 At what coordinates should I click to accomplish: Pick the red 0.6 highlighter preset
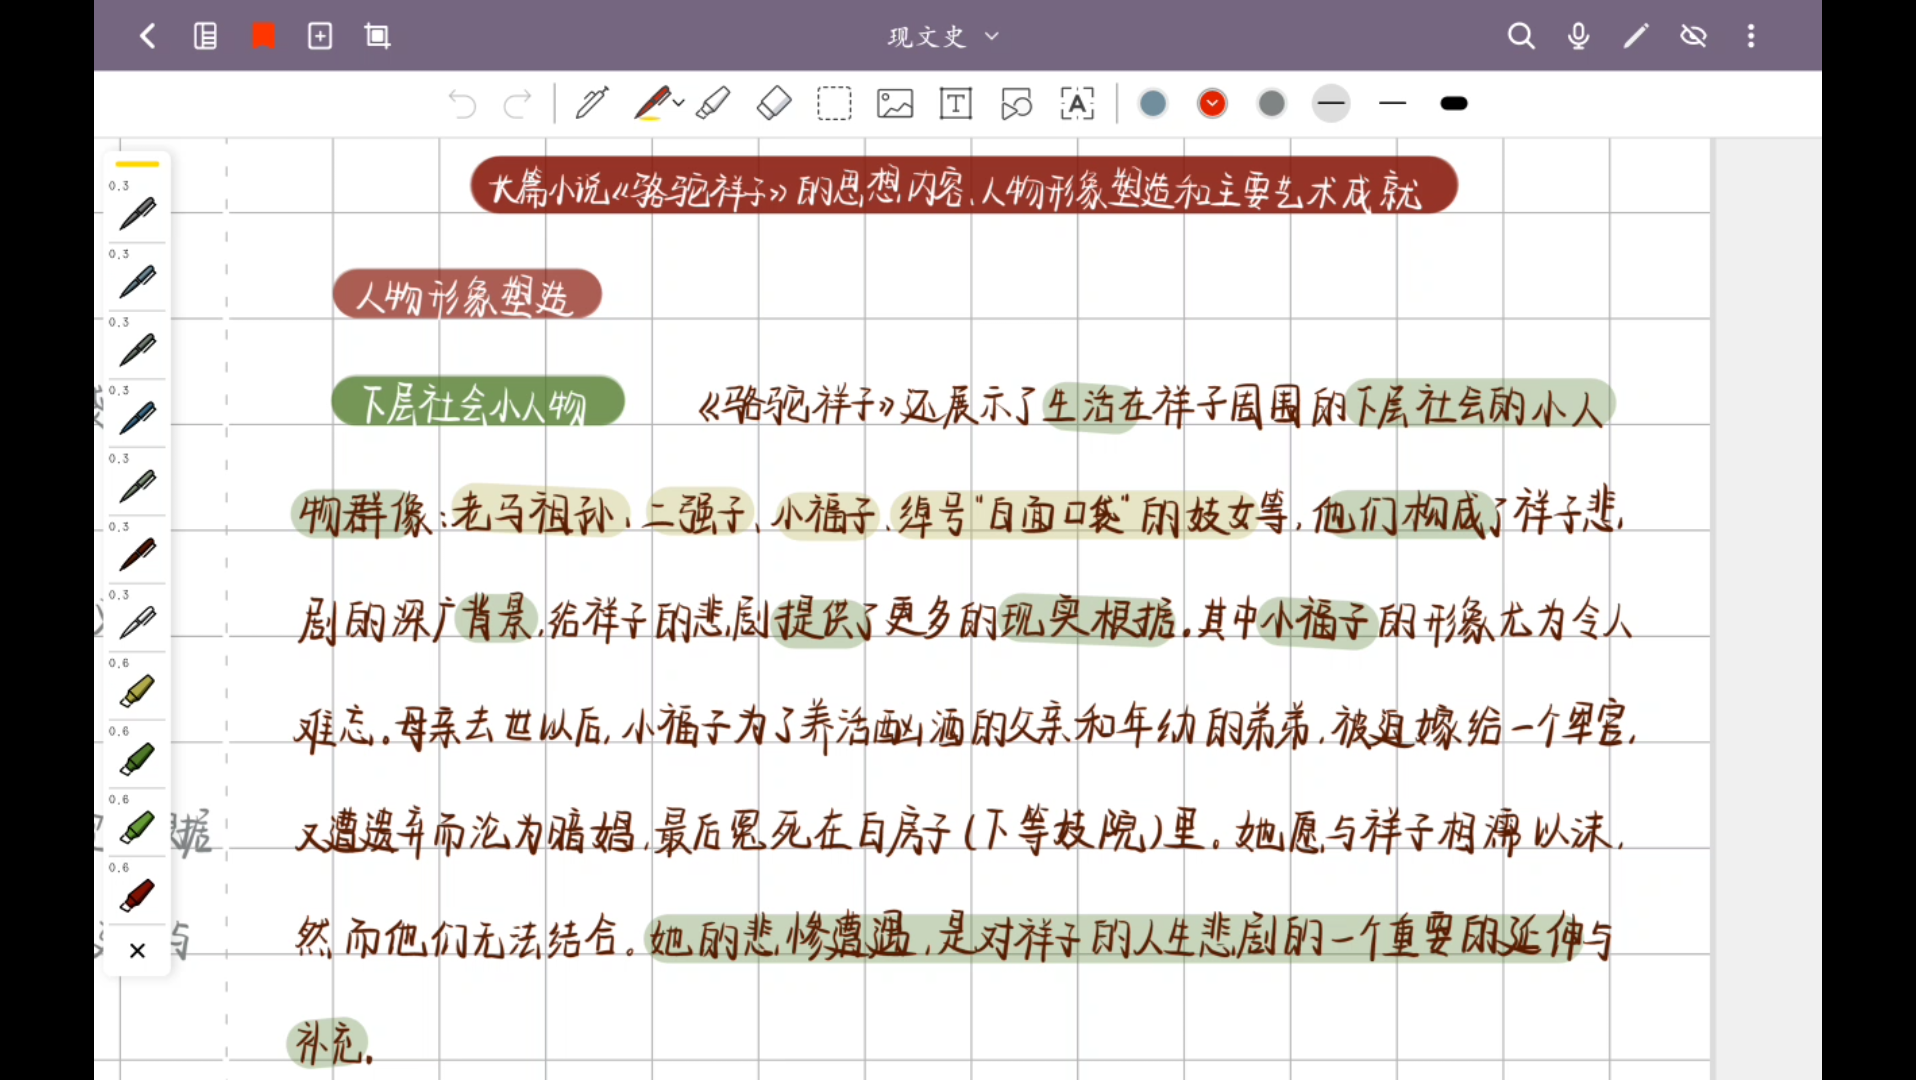pos(137,894)
